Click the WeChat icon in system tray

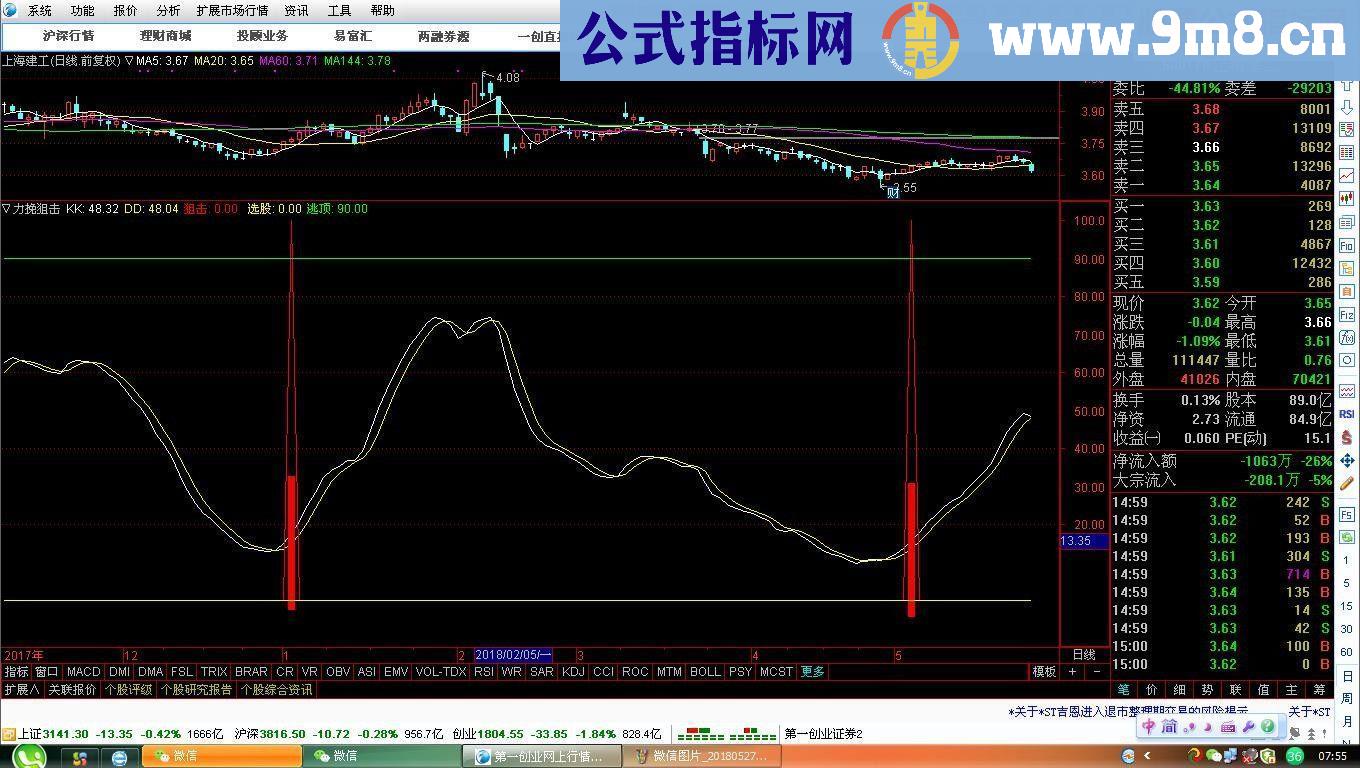point(1213,755)
